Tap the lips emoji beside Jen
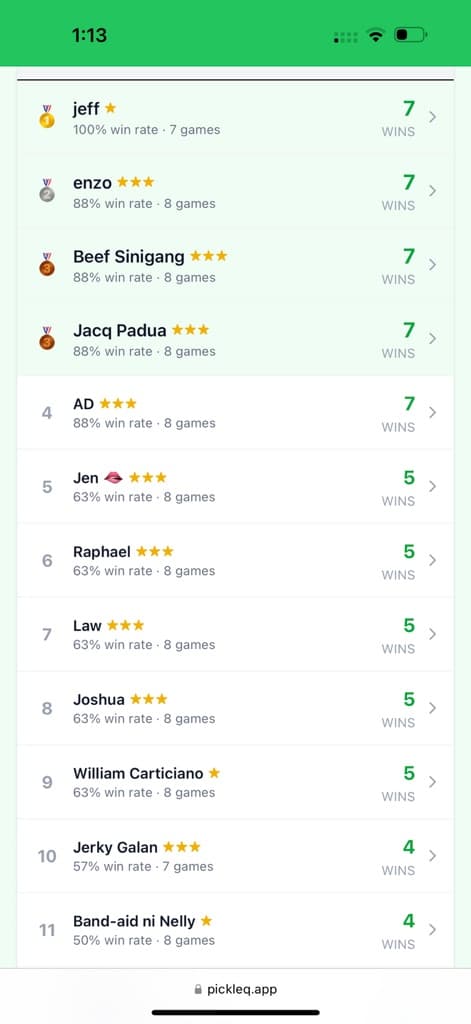The image size is (471, 1024). pyautogui.click(x=113, y=478)
